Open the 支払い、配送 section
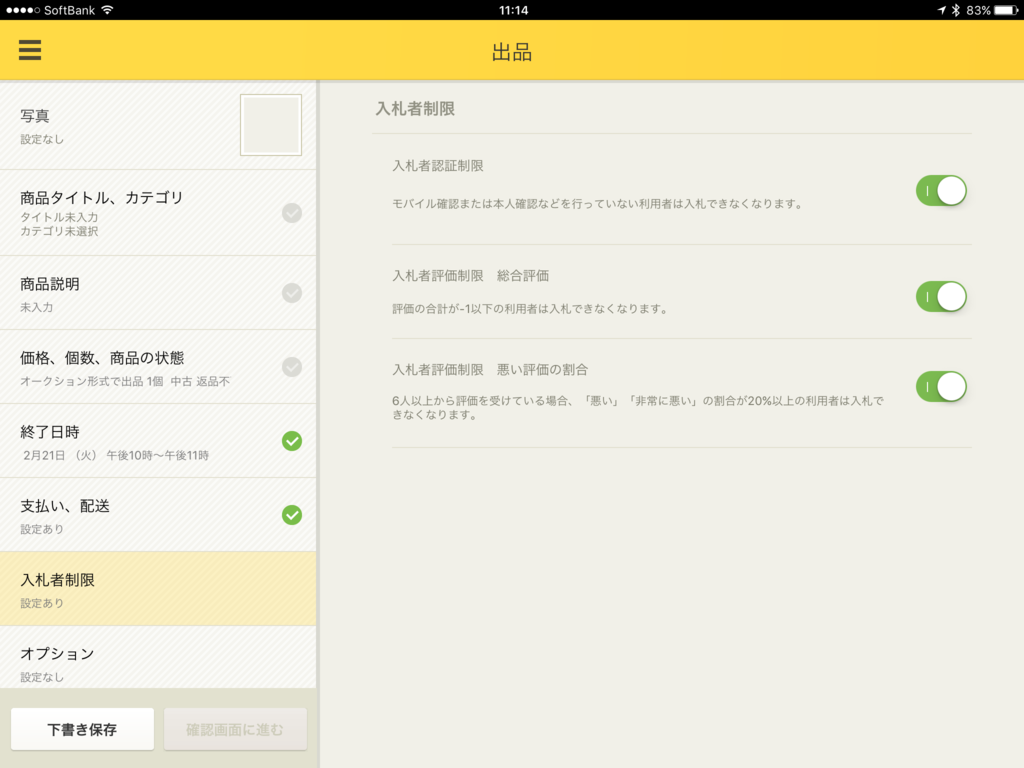This screenshot has width=1024, height=768. (158, 515)
